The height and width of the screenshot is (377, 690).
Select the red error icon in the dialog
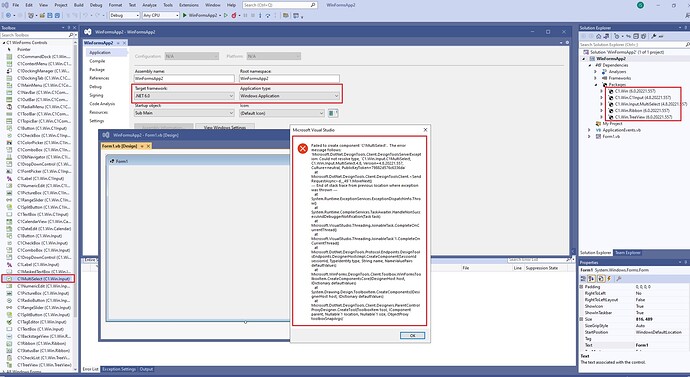pyautogui.click(x=303, y=149)
